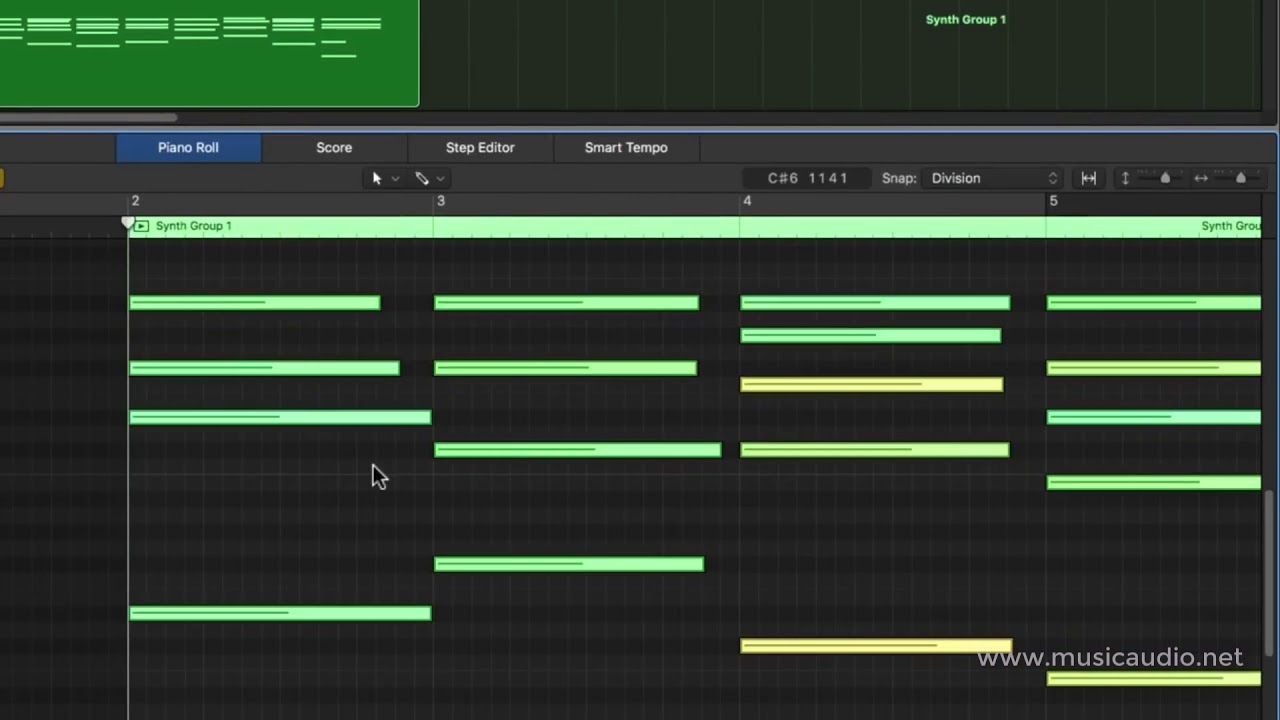Switch to the Score tab
This screenshot has height=720, width=1280.
334,147
